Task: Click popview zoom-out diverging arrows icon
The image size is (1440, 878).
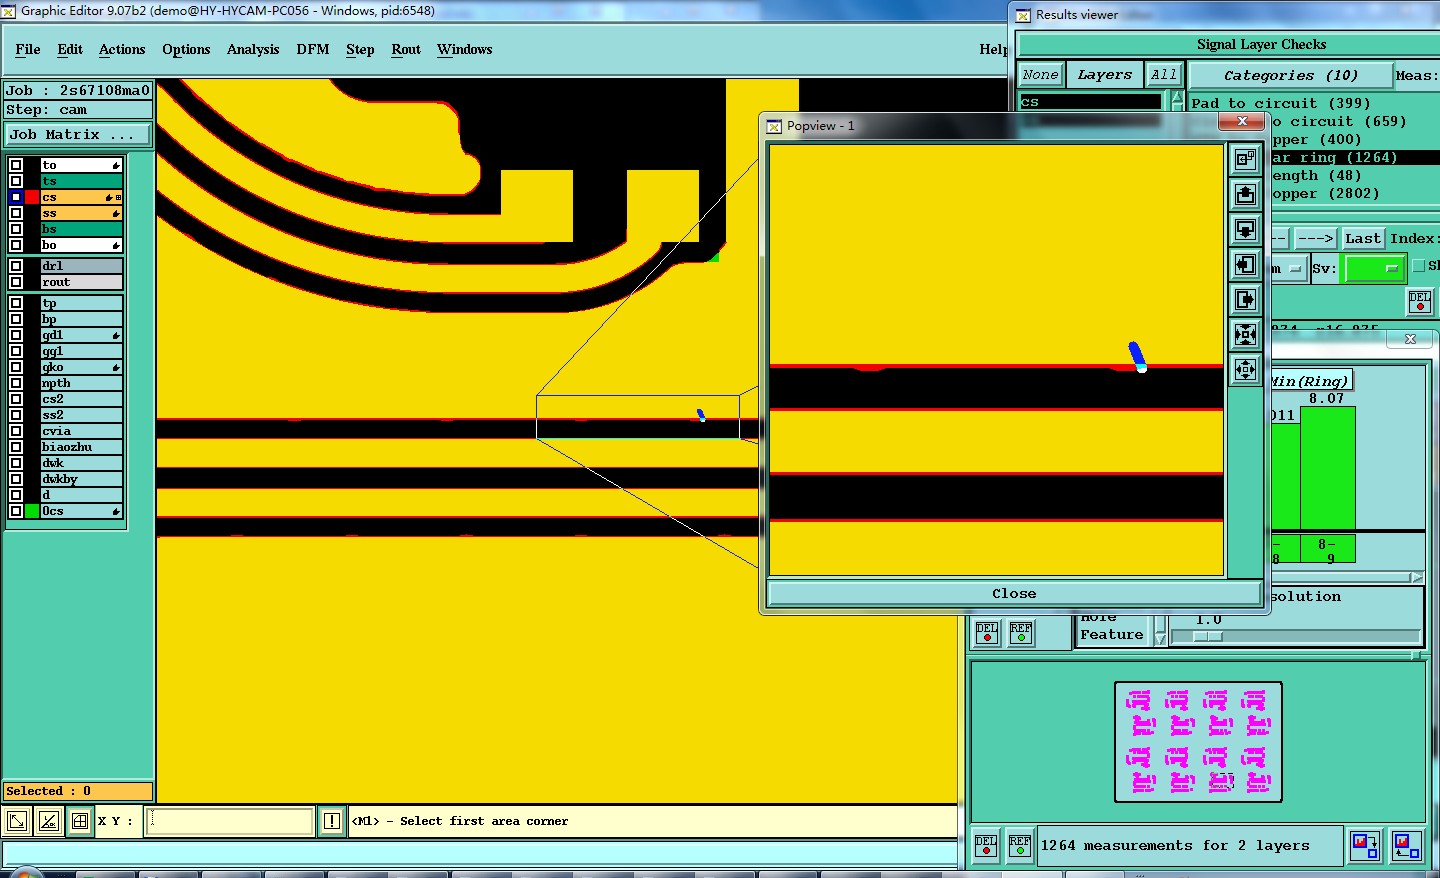Action: click(x=1245, y=369)
